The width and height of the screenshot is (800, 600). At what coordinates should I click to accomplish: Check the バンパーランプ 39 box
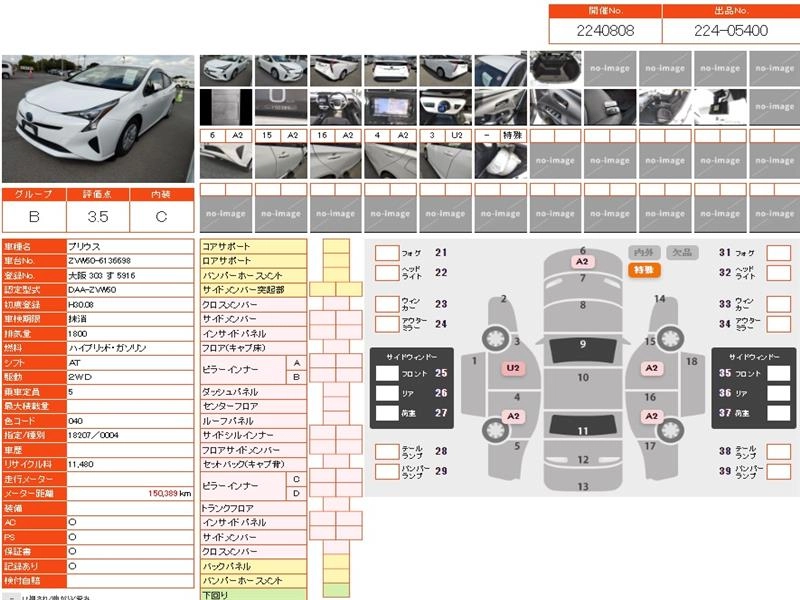(779, 471)
